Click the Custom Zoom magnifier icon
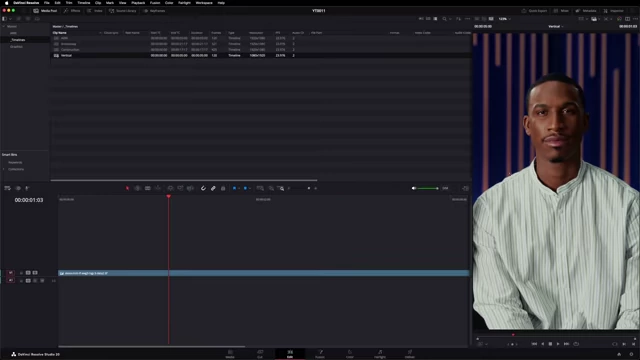Screen dimensions: 640x360 click(281, 188)
